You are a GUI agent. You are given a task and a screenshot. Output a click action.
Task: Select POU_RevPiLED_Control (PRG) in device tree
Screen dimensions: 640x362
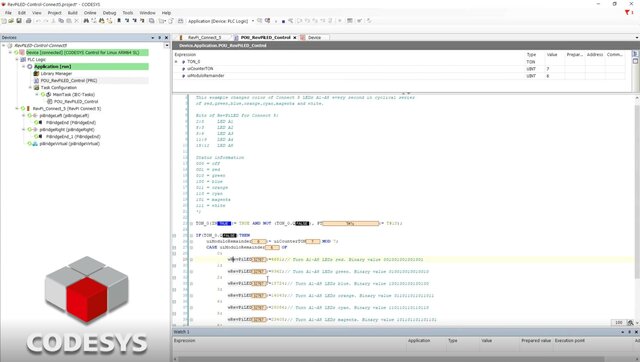pyautogui.click(x=69, y=80)
